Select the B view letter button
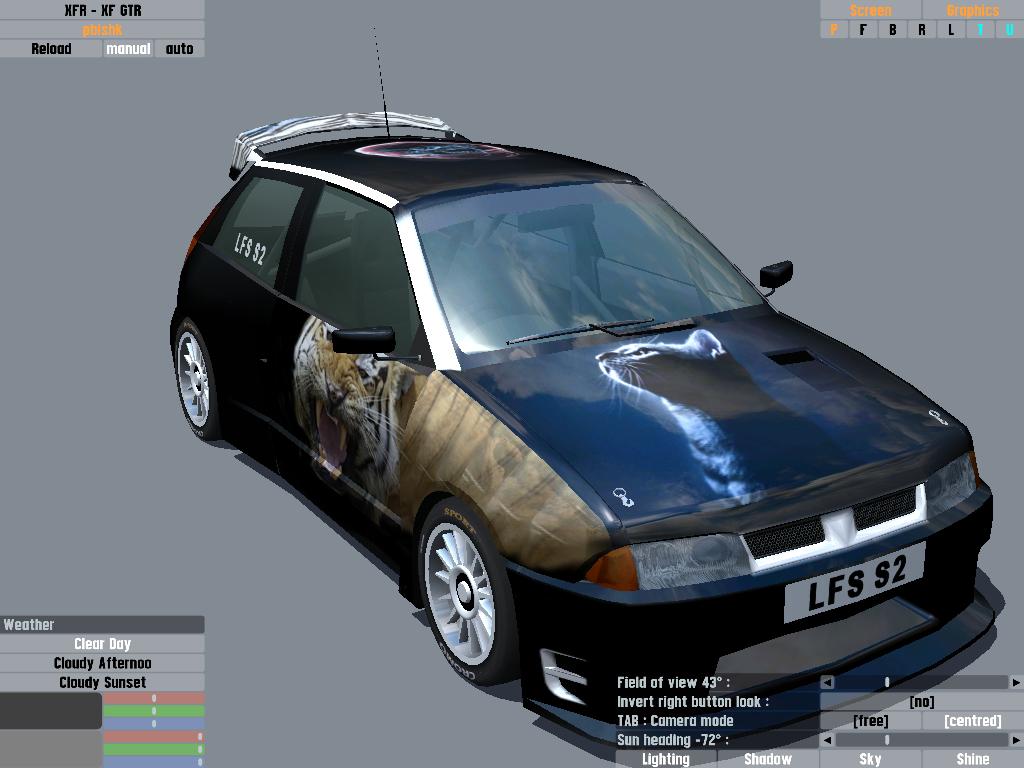Screen dimensions: 1024x768 pos(893,29)
